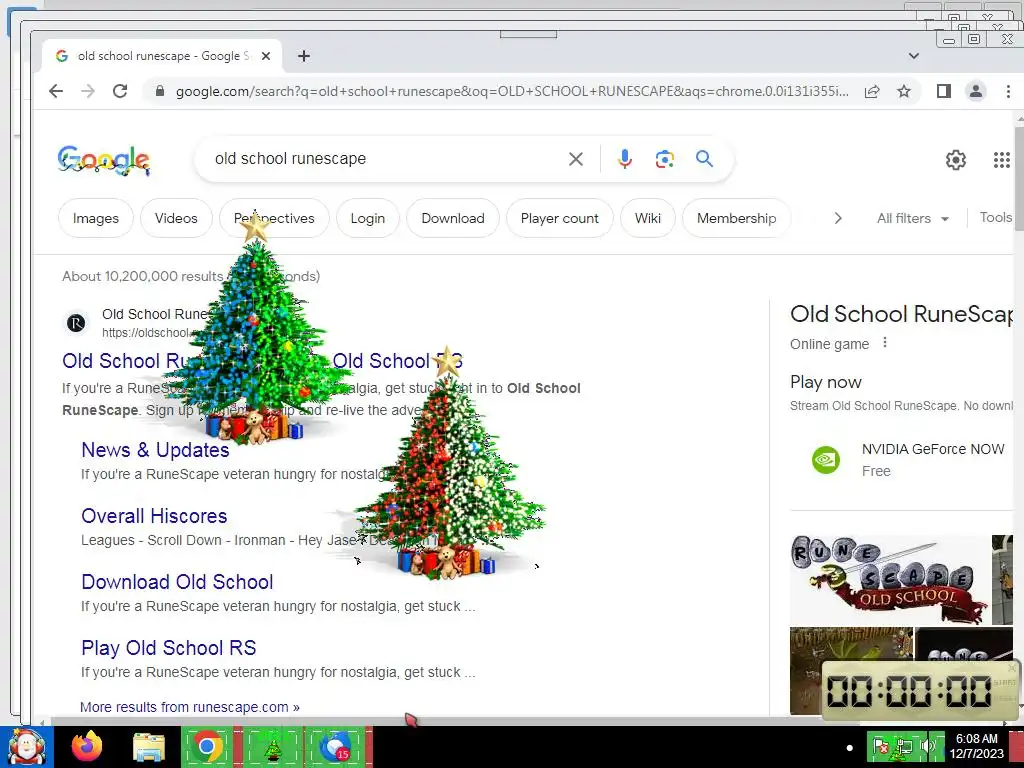1024x768 pixels.
Task: Launch Firefox from the taskbar
Action: [87, 747]
